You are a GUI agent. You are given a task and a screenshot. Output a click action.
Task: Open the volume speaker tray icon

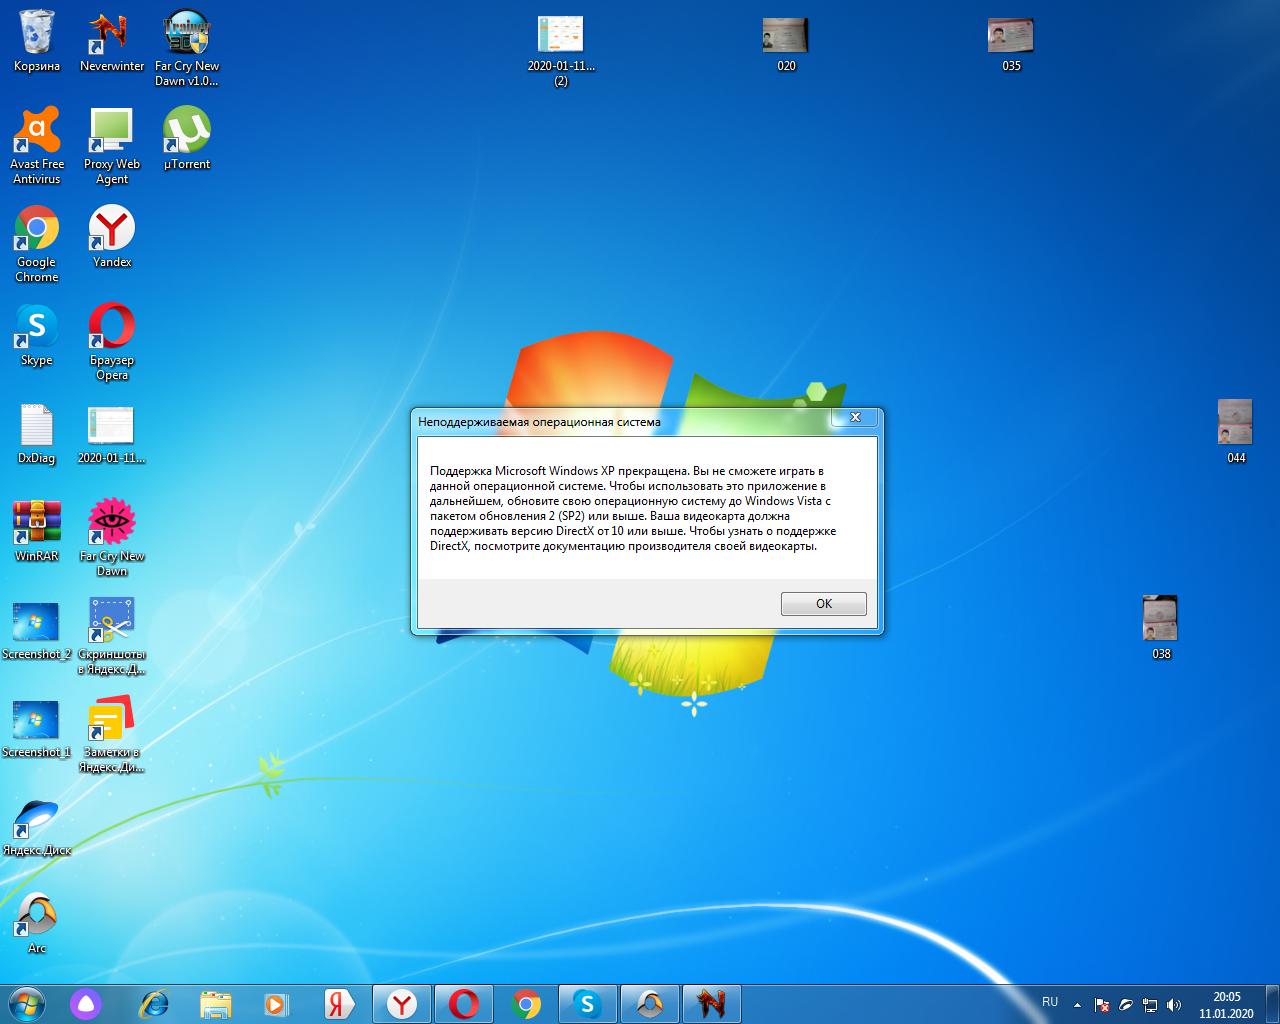(1174, 1005)
